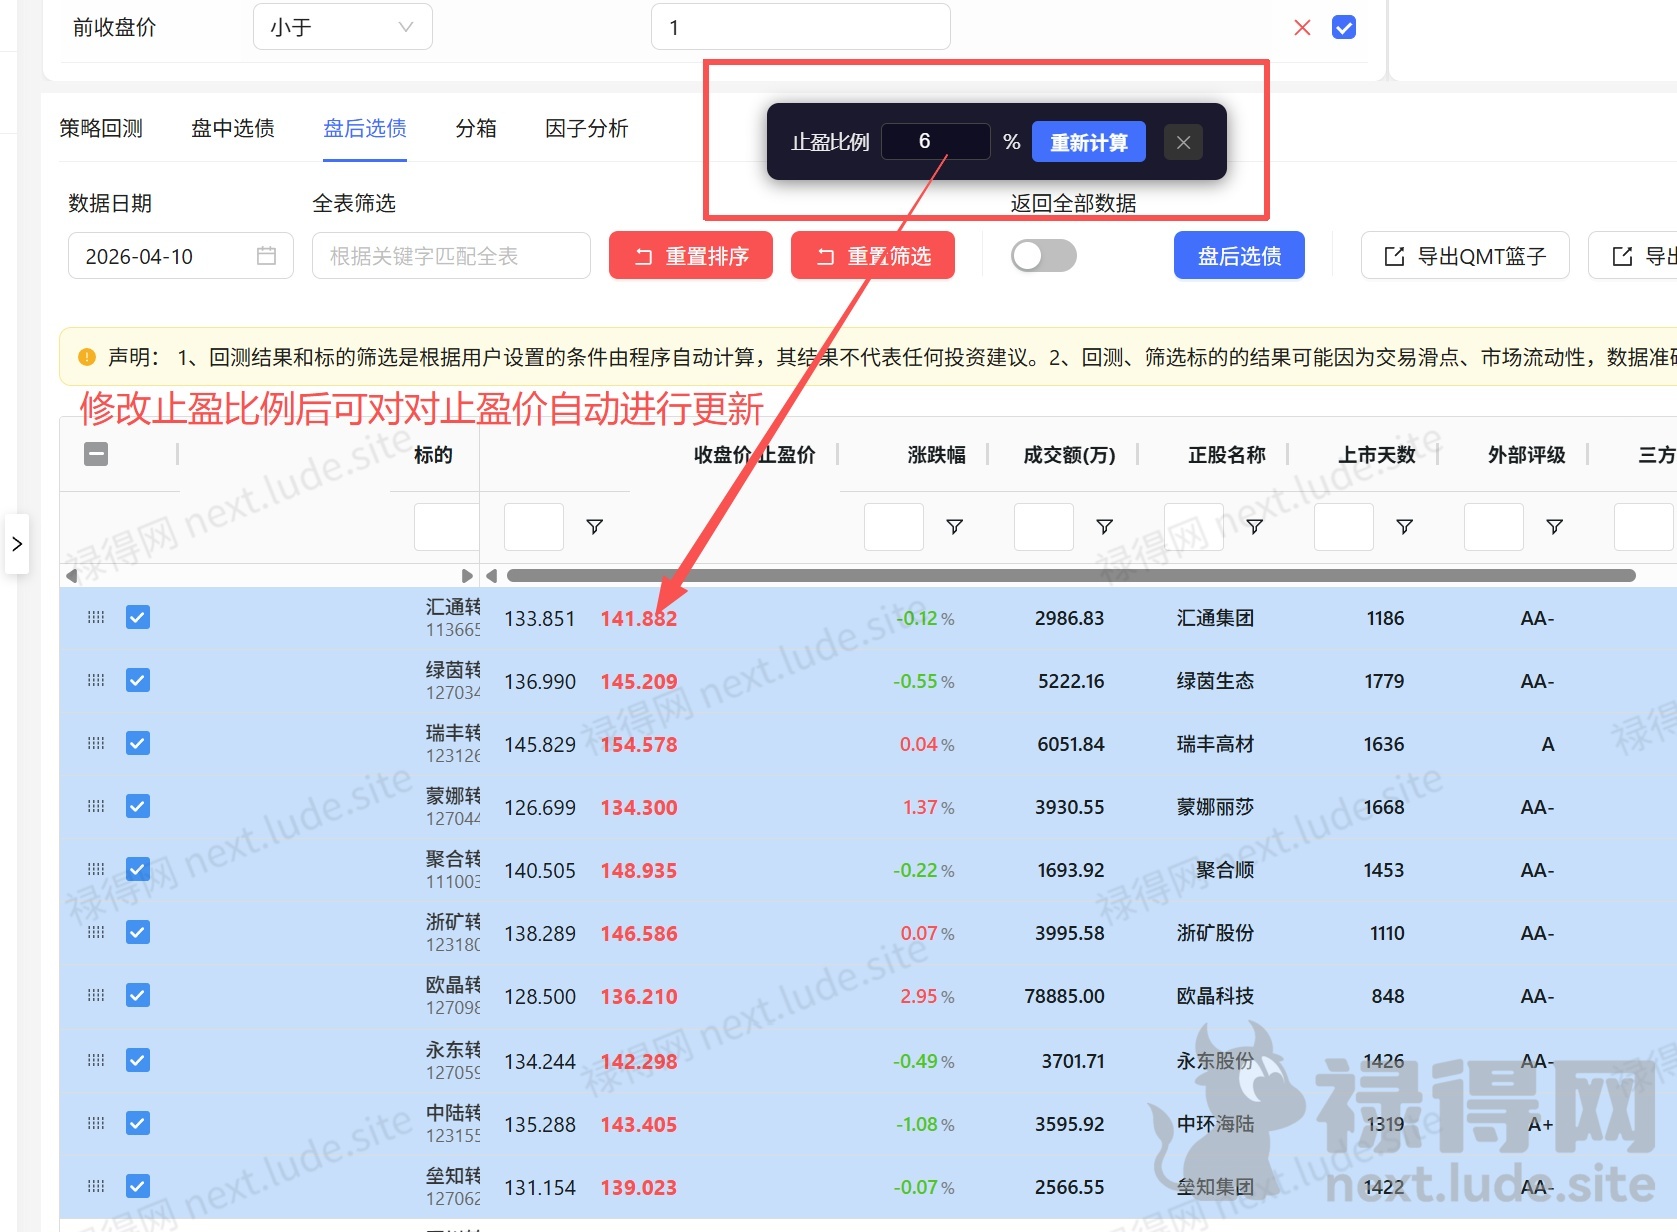The height and width of the screenshot is (1232, 1677).
Task: Open the 因子分析 tab
Action: [x=587, y=128]
